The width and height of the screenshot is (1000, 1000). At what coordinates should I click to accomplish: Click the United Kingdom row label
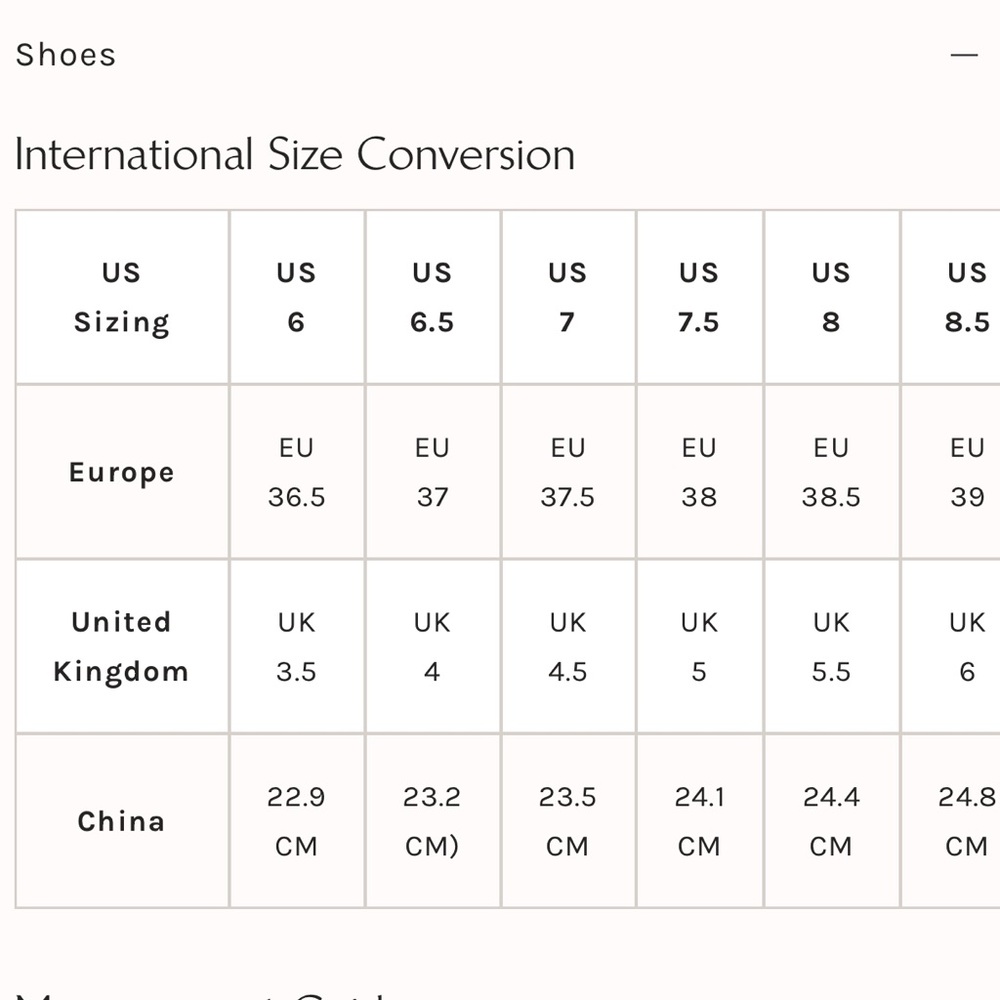(x=121, y=646)
